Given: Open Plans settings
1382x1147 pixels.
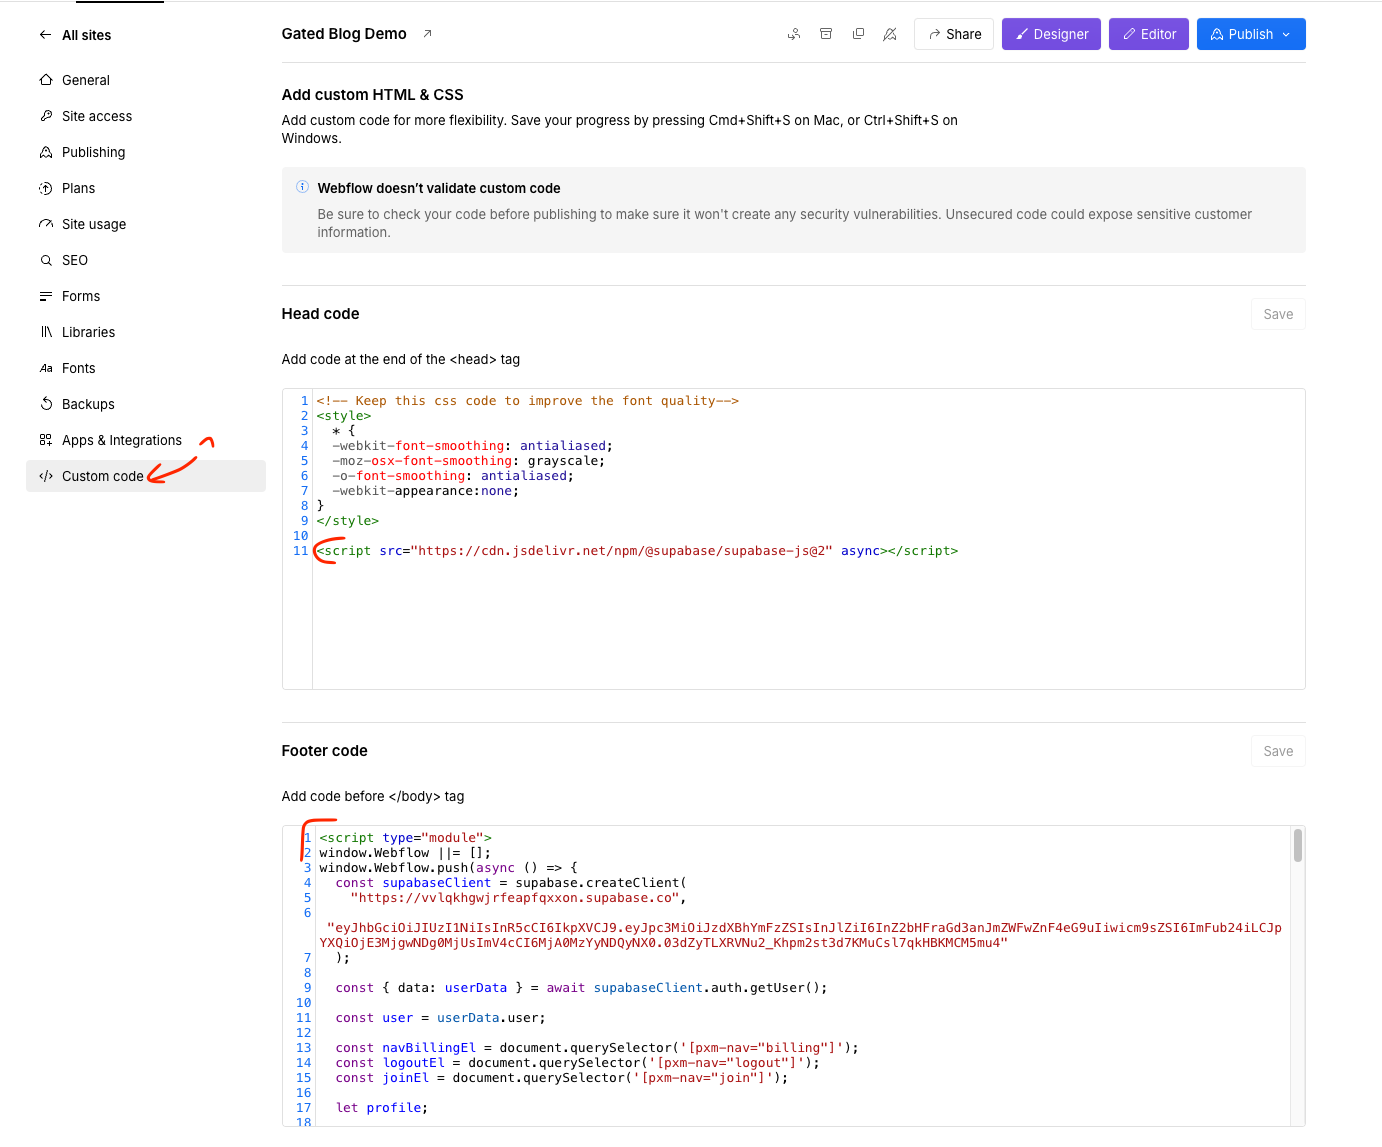Looking at the screenshot, I should pyautogui.click(x=78, y=188).
